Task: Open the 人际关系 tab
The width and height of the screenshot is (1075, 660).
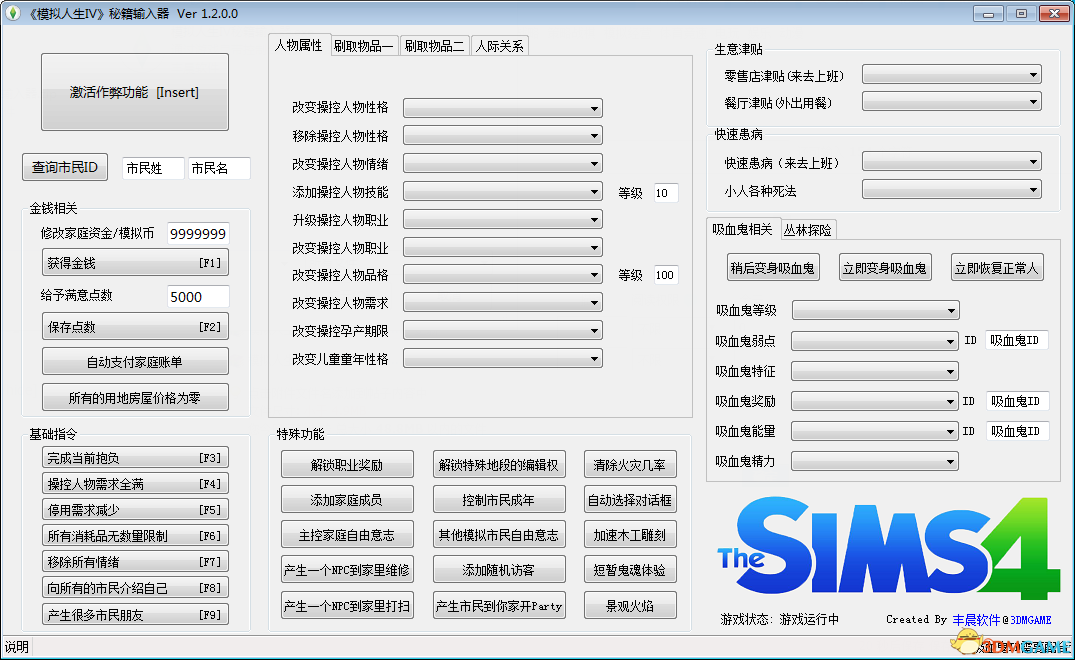Action: click(499, 46)
